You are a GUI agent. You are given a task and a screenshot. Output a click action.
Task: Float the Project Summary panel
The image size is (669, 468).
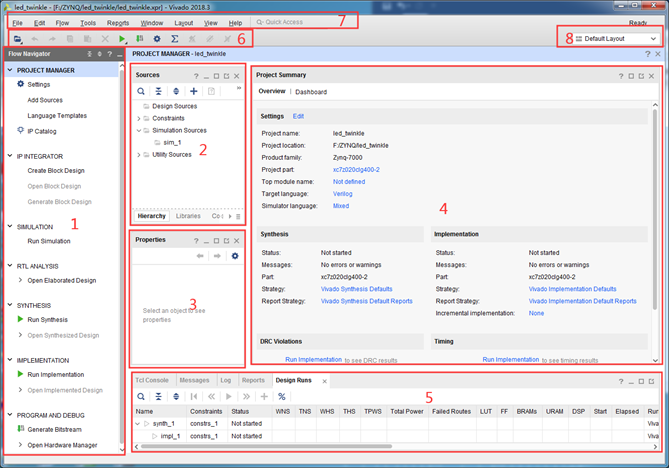pos(641,76)
